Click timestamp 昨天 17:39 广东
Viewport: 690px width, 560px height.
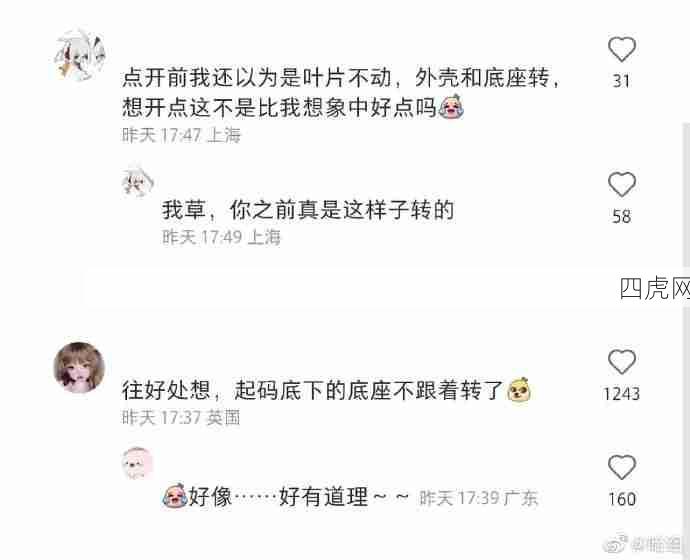(x=478, y=498)
